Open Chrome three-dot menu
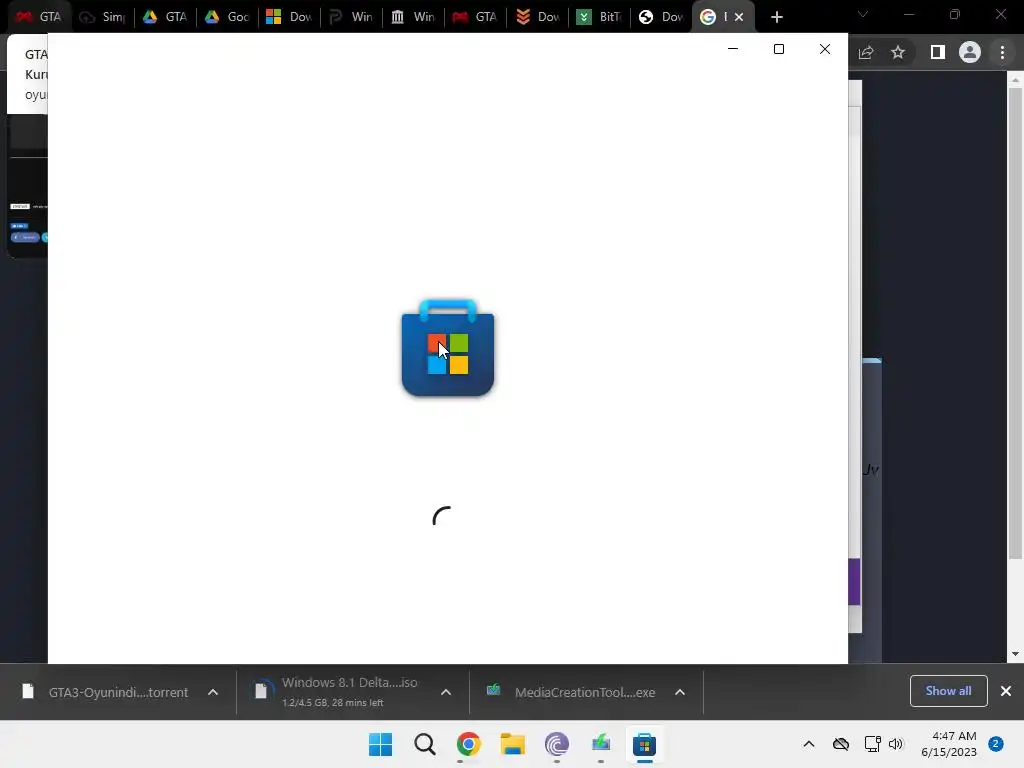Viewport: 1024px width, 768px height. (x=1002, y=52)
